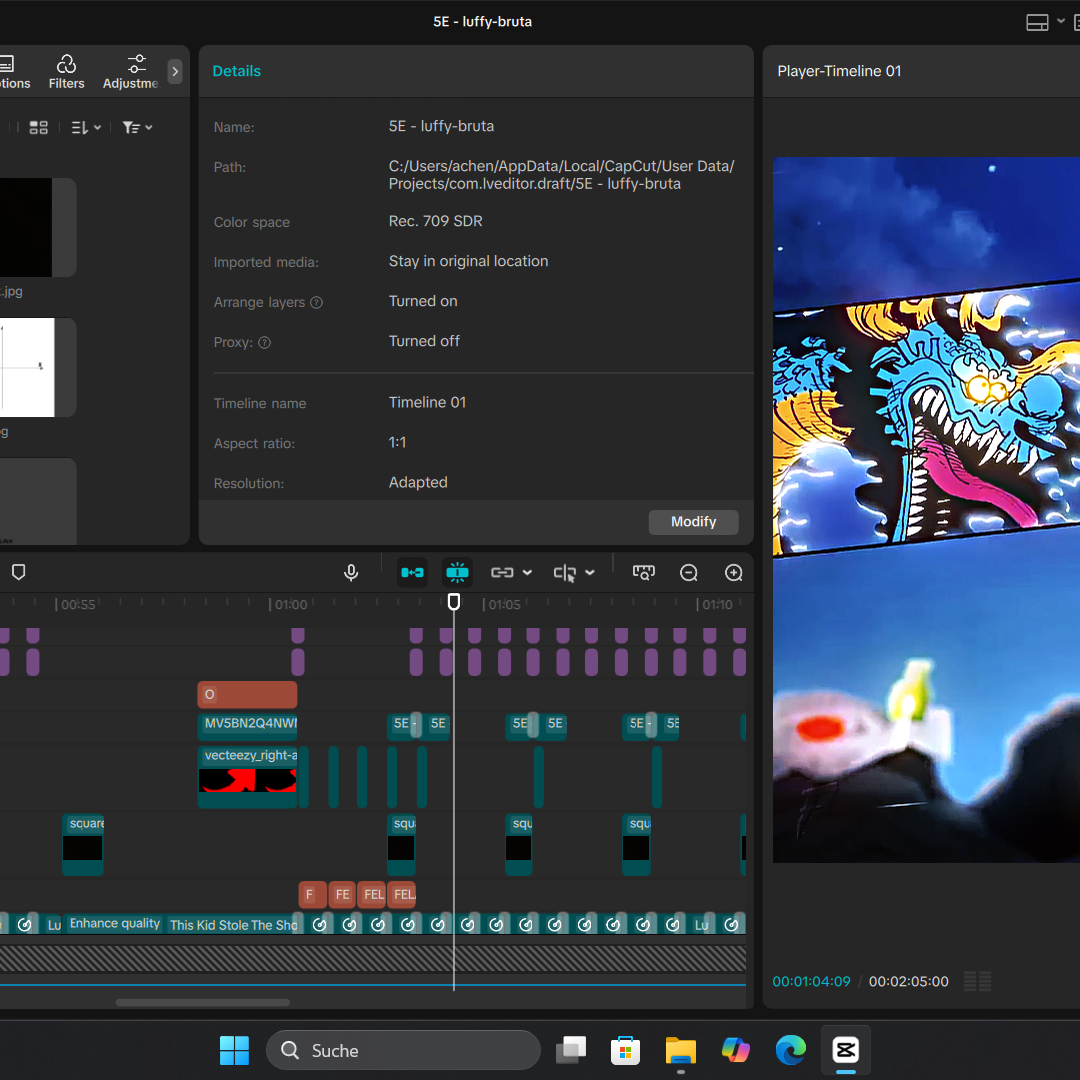Image resolution: width=1080 pixels, height=1080 pixels.
Task: Click the microphone record voiceover icon
Action: click(x=351, y=572)
